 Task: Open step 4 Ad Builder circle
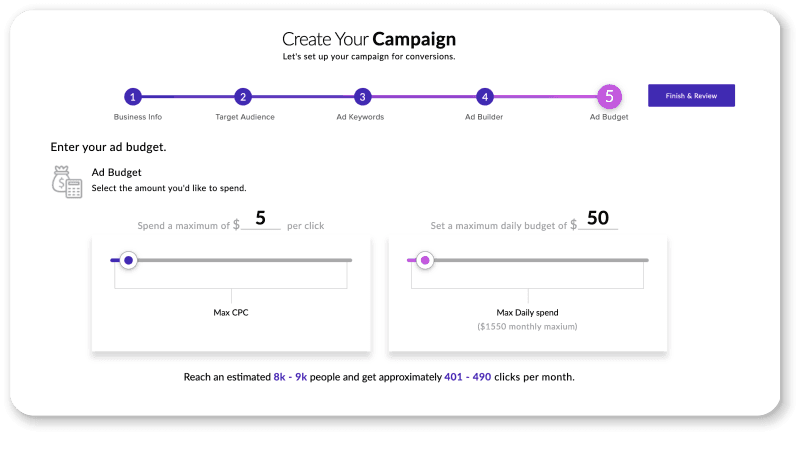484,97
